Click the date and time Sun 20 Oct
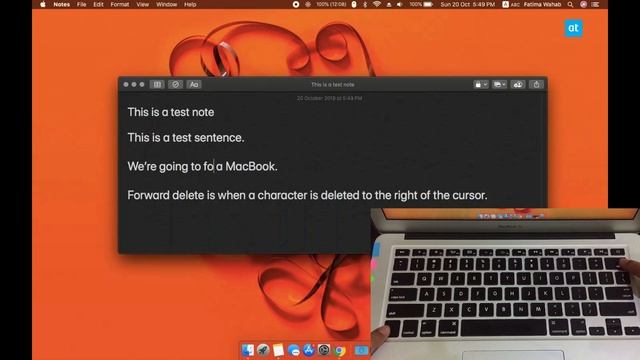The width and height of the screenshot is (640, 360). (x=468, y=4)
